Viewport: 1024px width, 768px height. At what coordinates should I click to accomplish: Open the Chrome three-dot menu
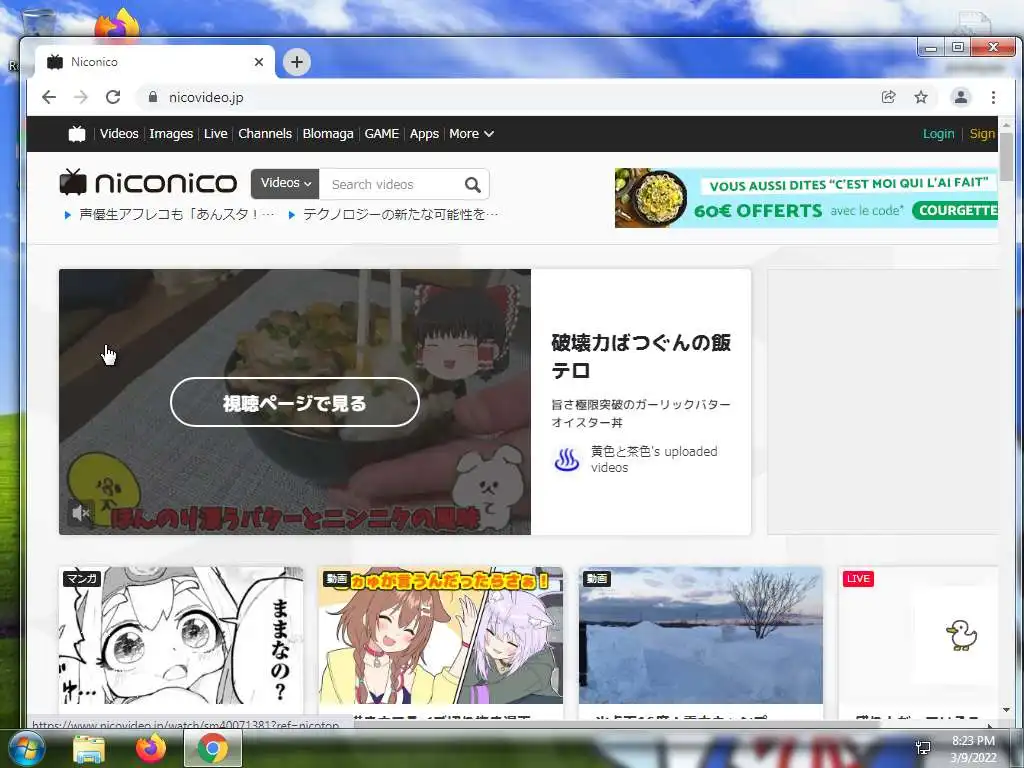tap(993, 97)
